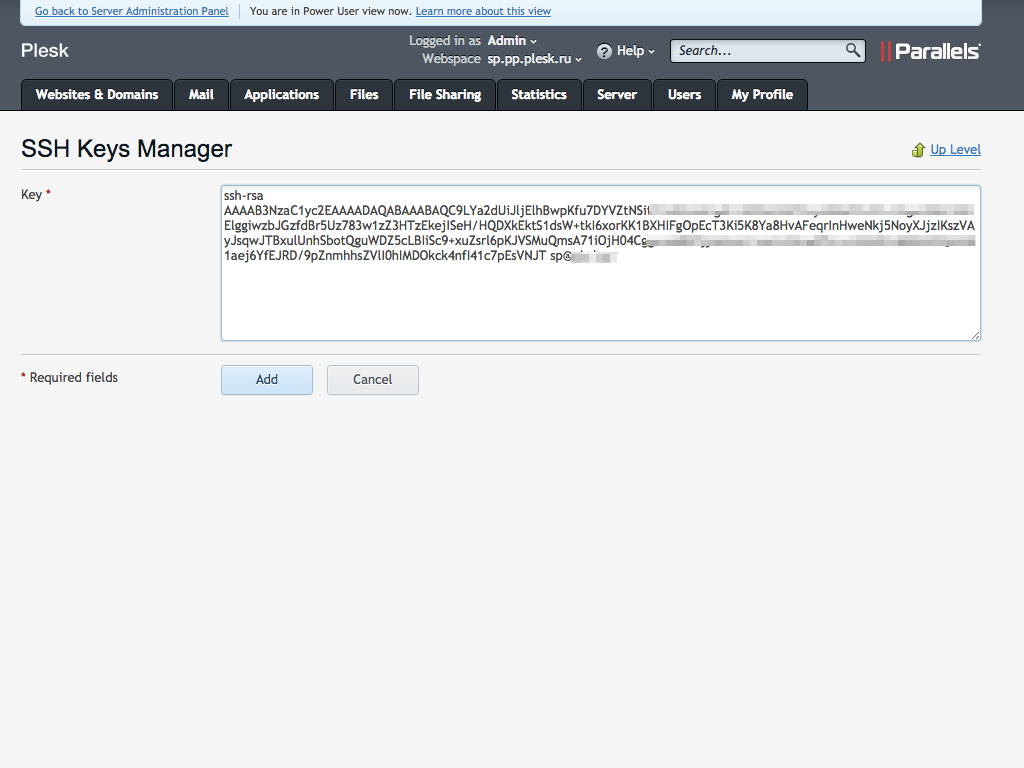Click the Up Level link
The height and width of the screenshot is (768, 1024).
[955, 150]
